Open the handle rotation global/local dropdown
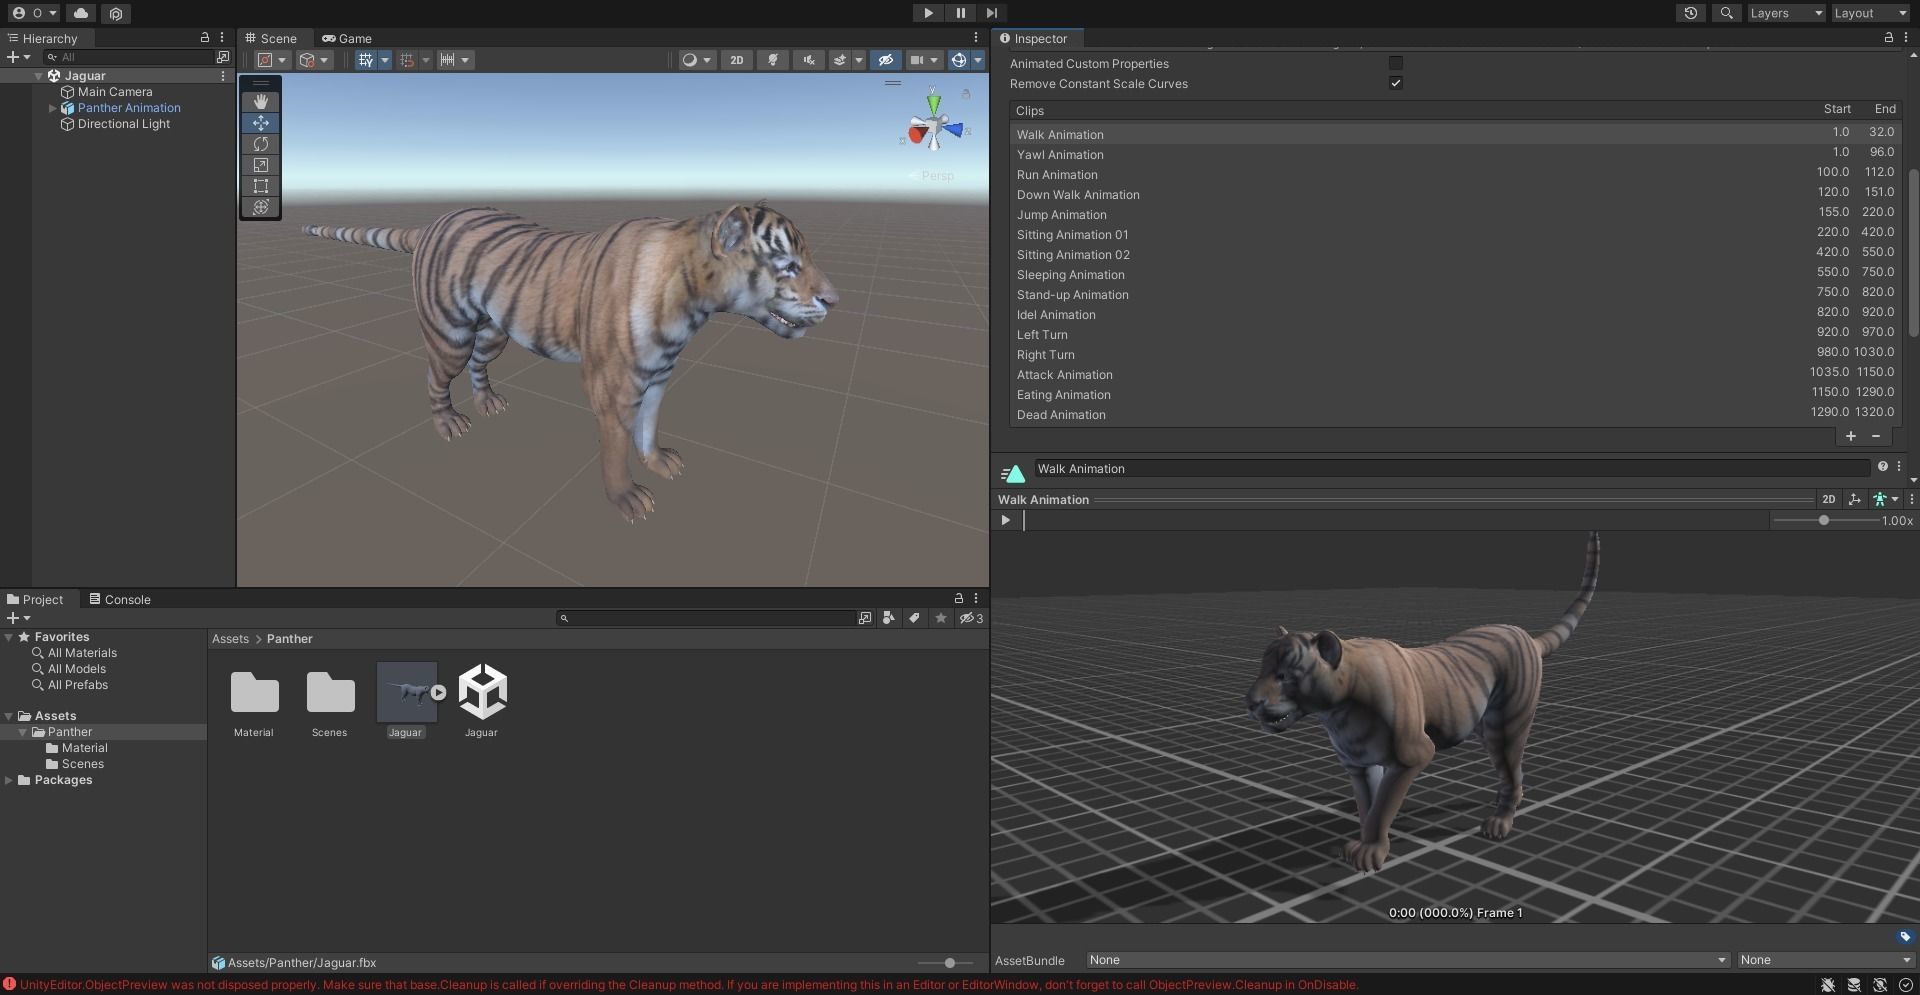The image size is (1920, 995). [x=314, y=60]
